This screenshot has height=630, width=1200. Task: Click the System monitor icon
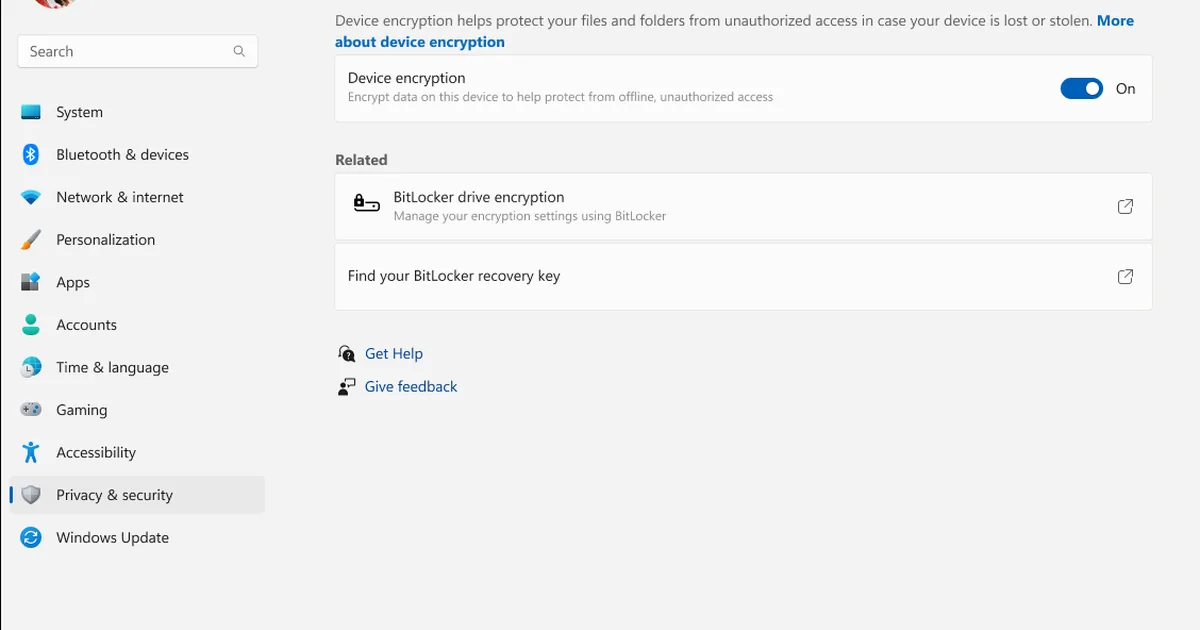(x=31, y=112)
